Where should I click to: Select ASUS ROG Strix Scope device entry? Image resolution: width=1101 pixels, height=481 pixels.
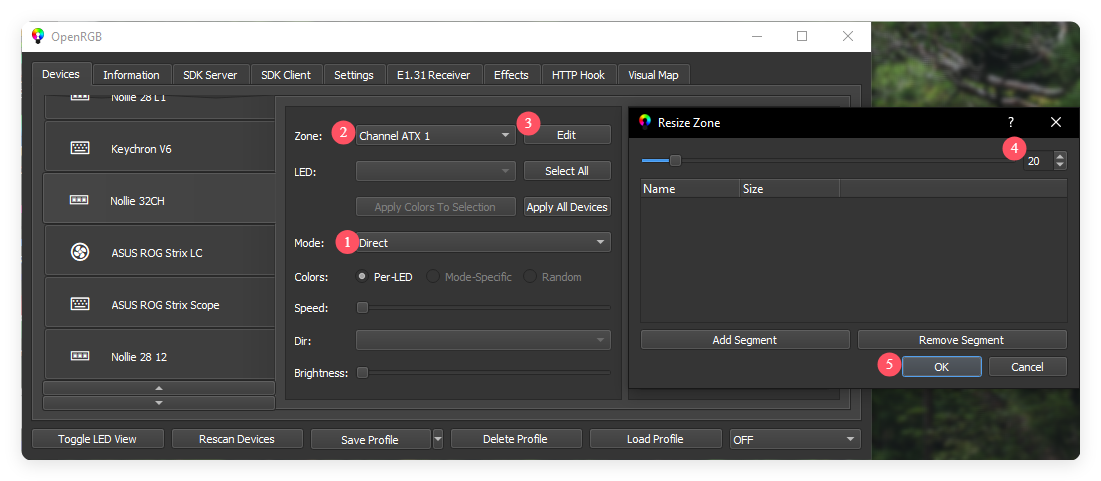[x=160, y=303]
